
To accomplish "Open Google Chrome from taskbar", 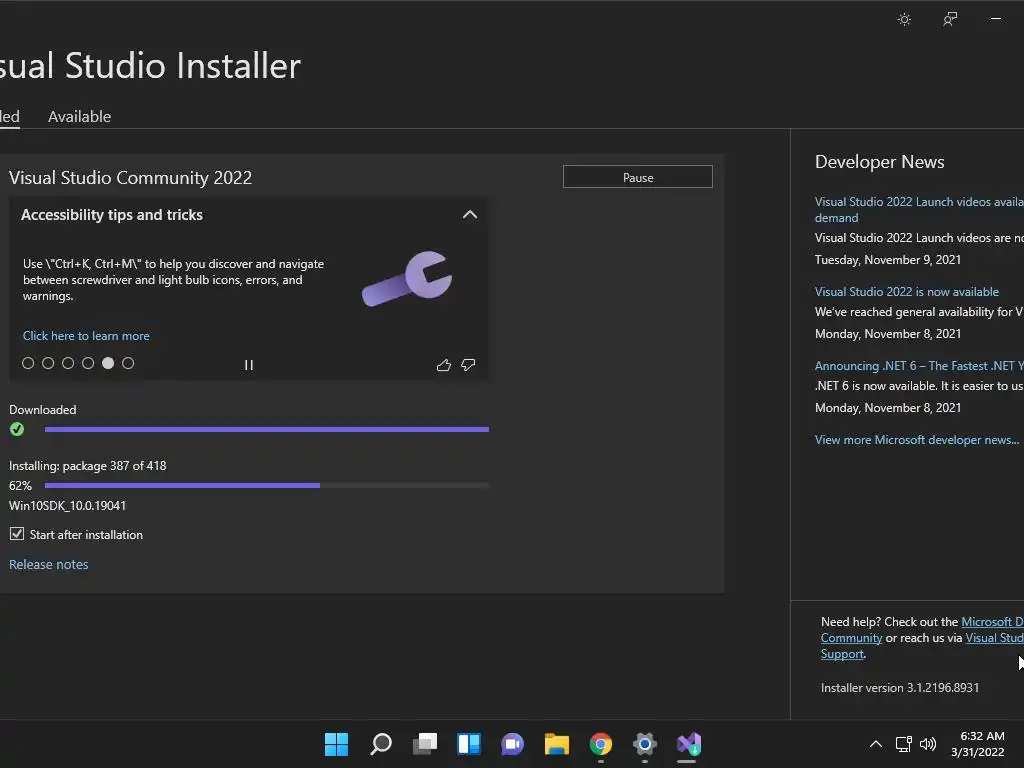I will 601,744.
